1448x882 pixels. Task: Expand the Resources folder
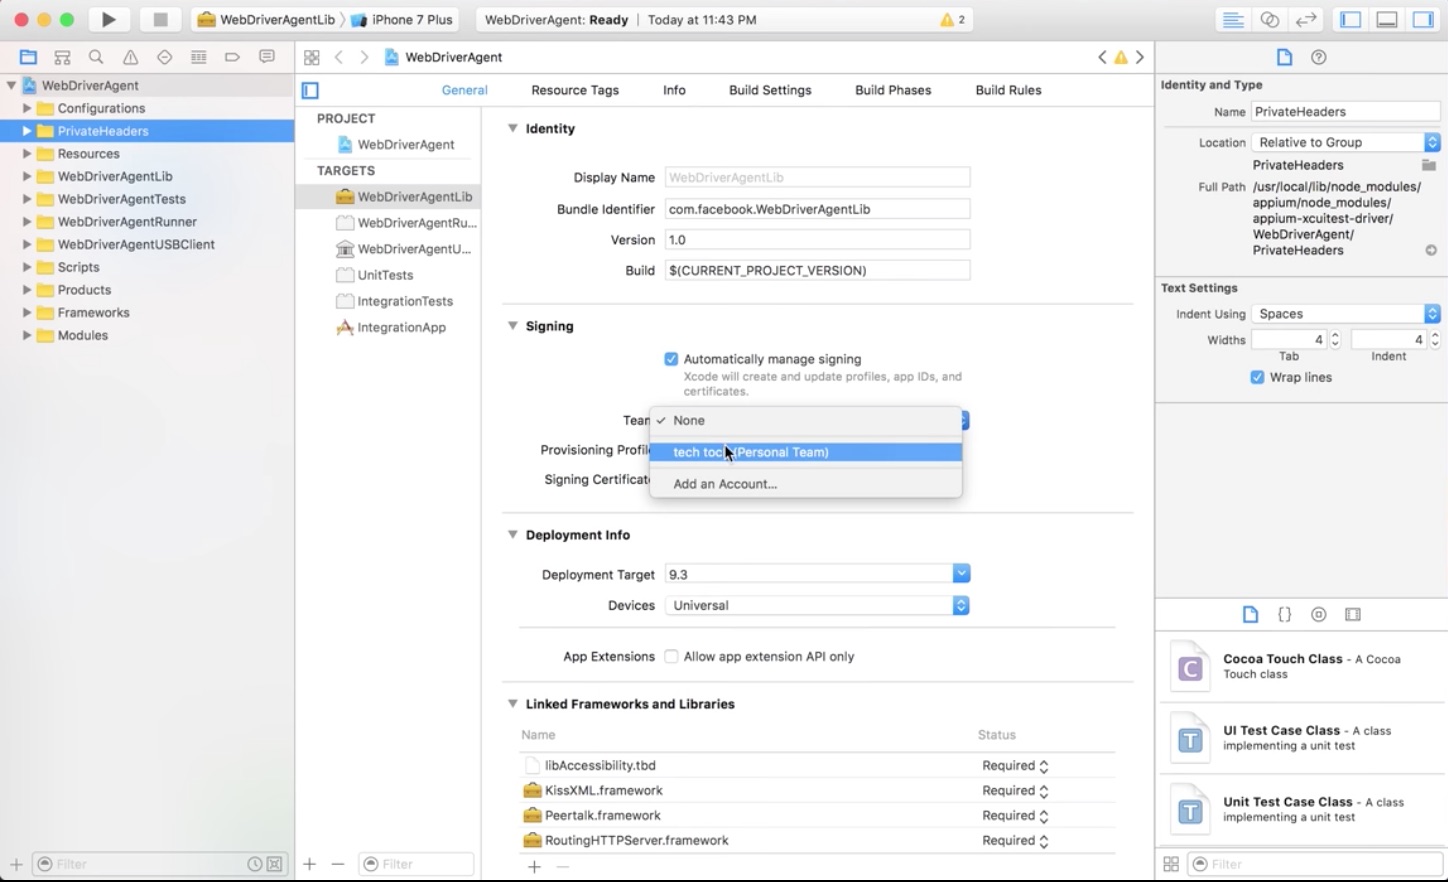[x=27, y=154]
